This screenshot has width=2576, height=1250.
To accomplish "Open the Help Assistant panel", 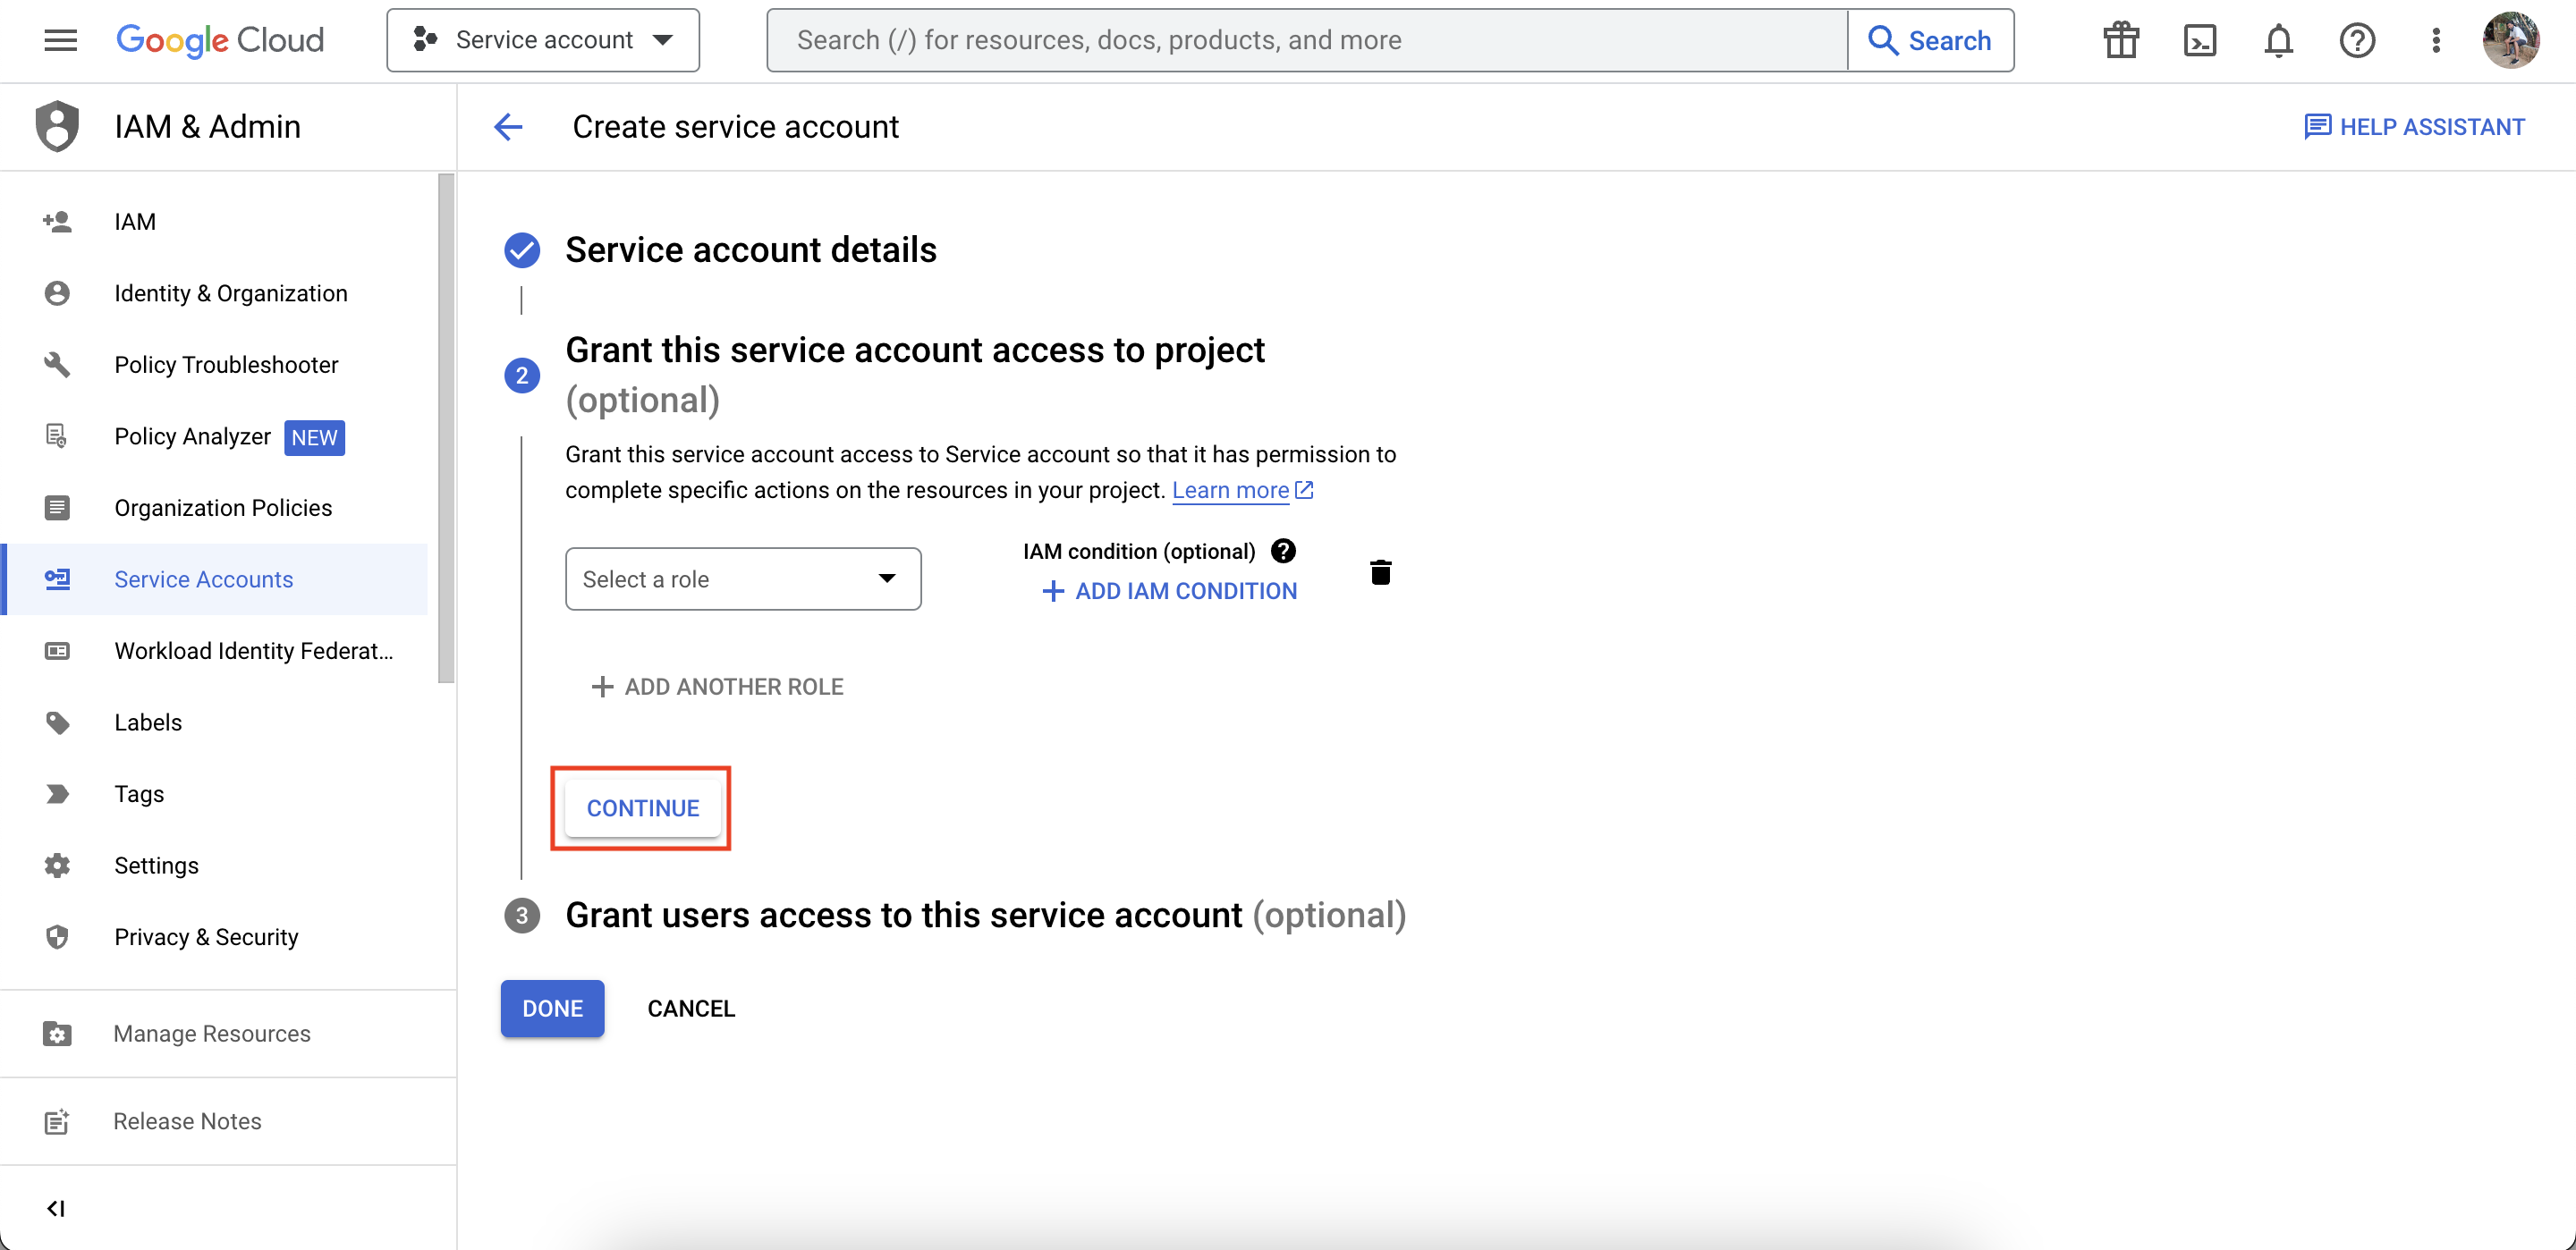I will (x=2414, y=127).
